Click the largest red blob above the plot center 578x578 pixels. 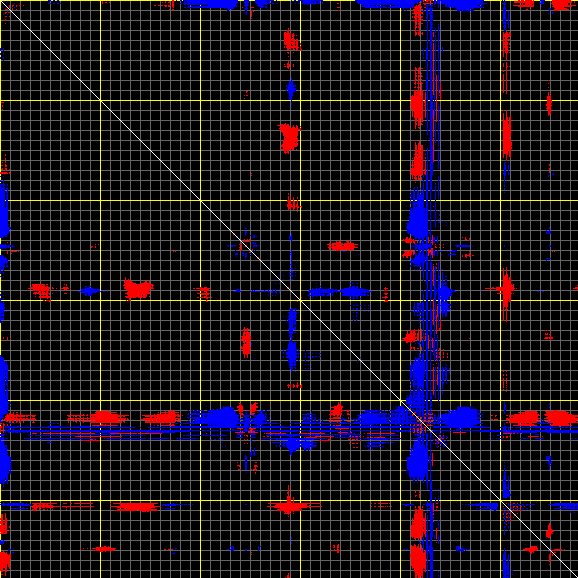[289, 138]
